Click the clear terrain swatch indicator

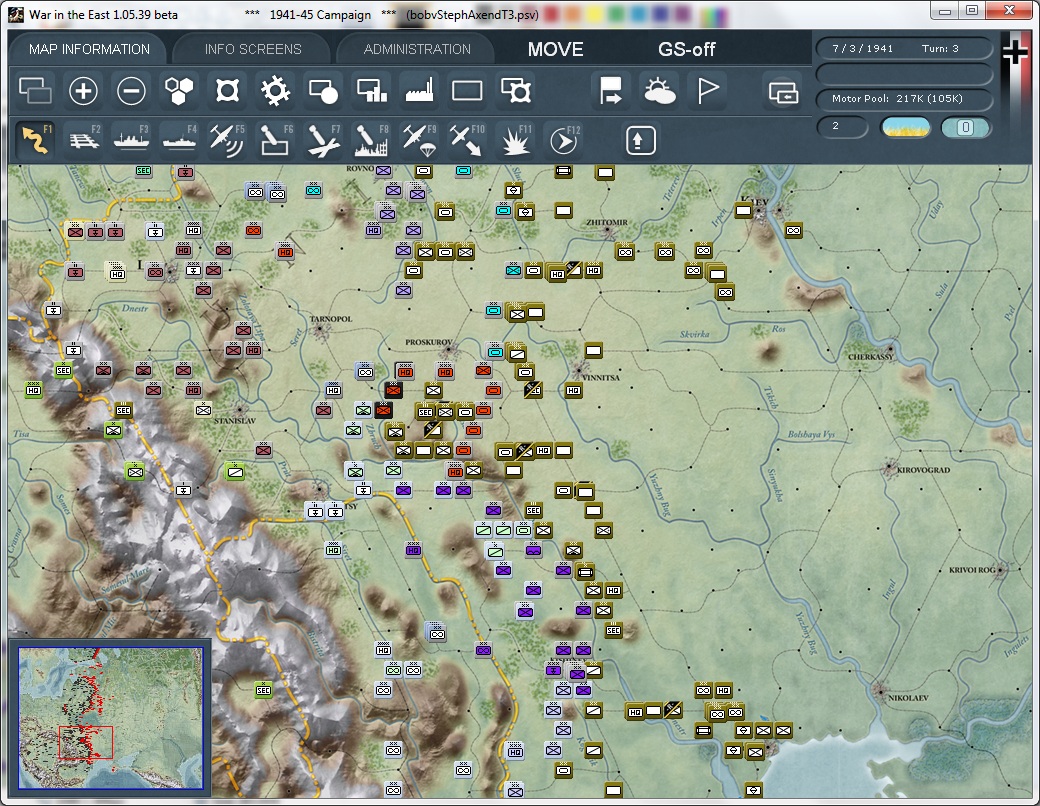pyautogui.click(x=905, y=127)
